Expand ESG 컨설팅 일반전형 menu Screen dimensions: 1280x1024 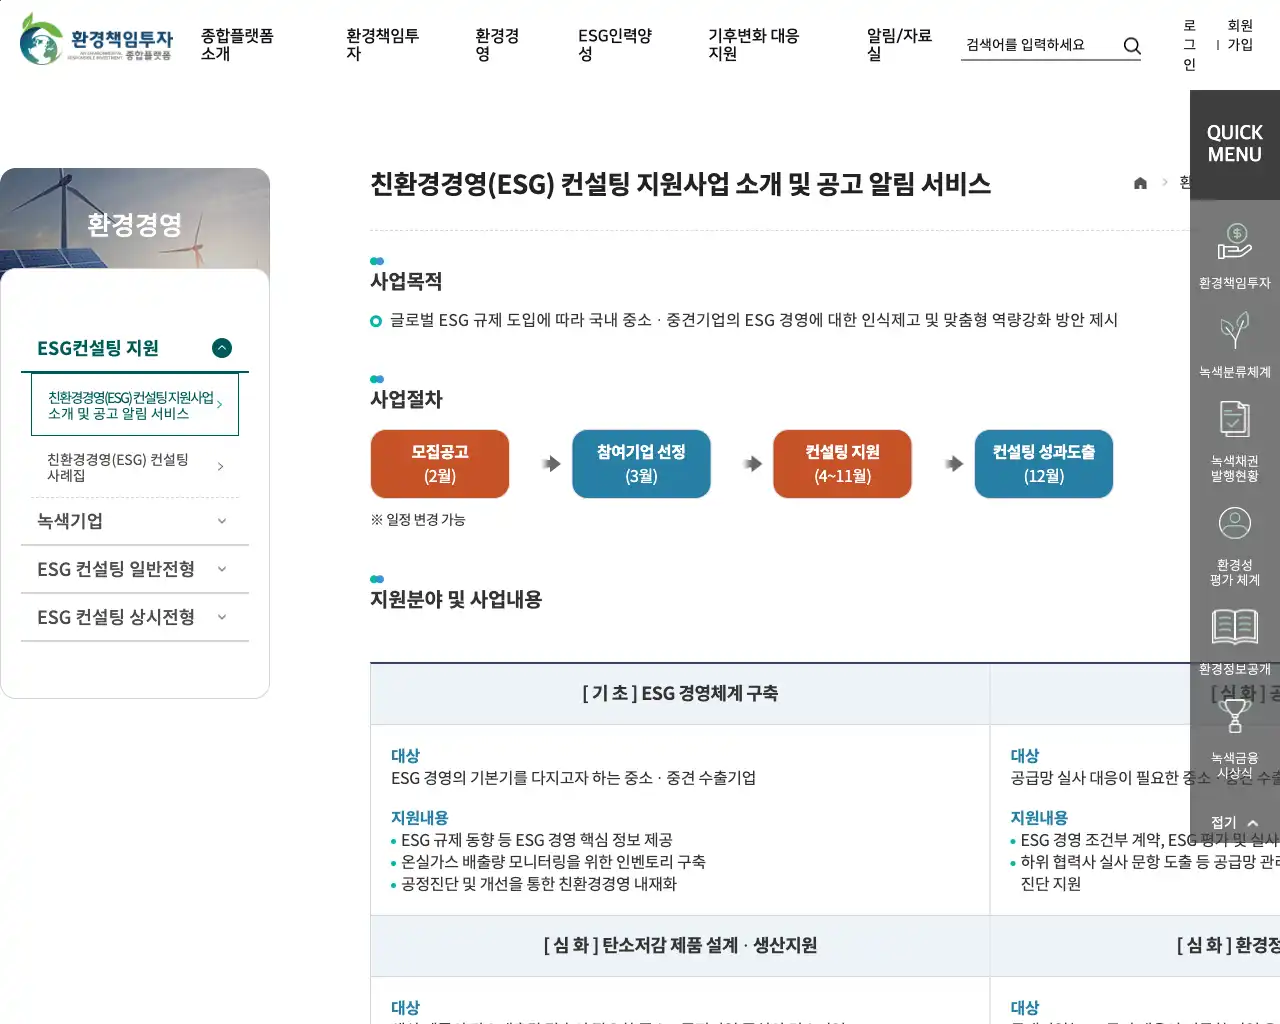(x=222, y=569)
